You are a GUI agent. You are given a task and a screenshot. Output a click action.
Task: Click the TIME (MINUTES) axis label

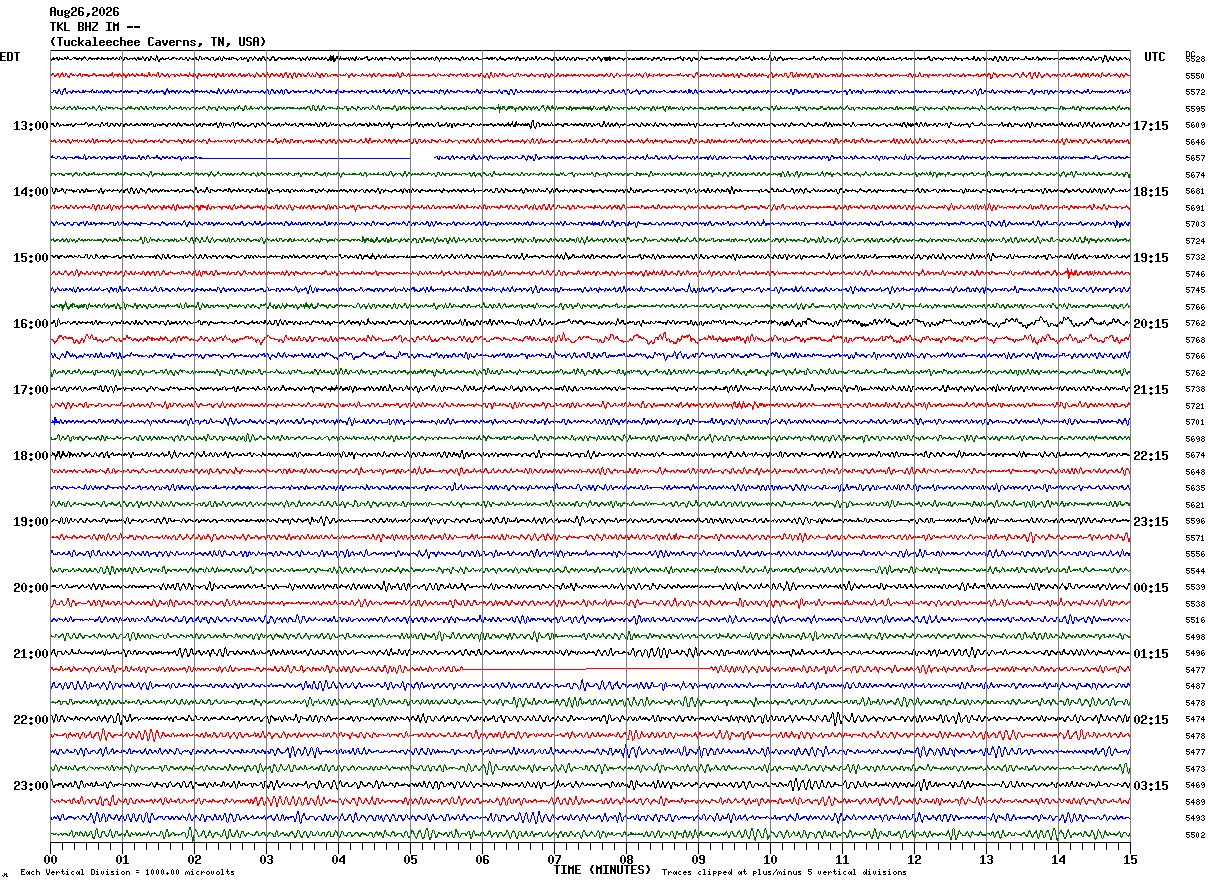tap(602, 870)
